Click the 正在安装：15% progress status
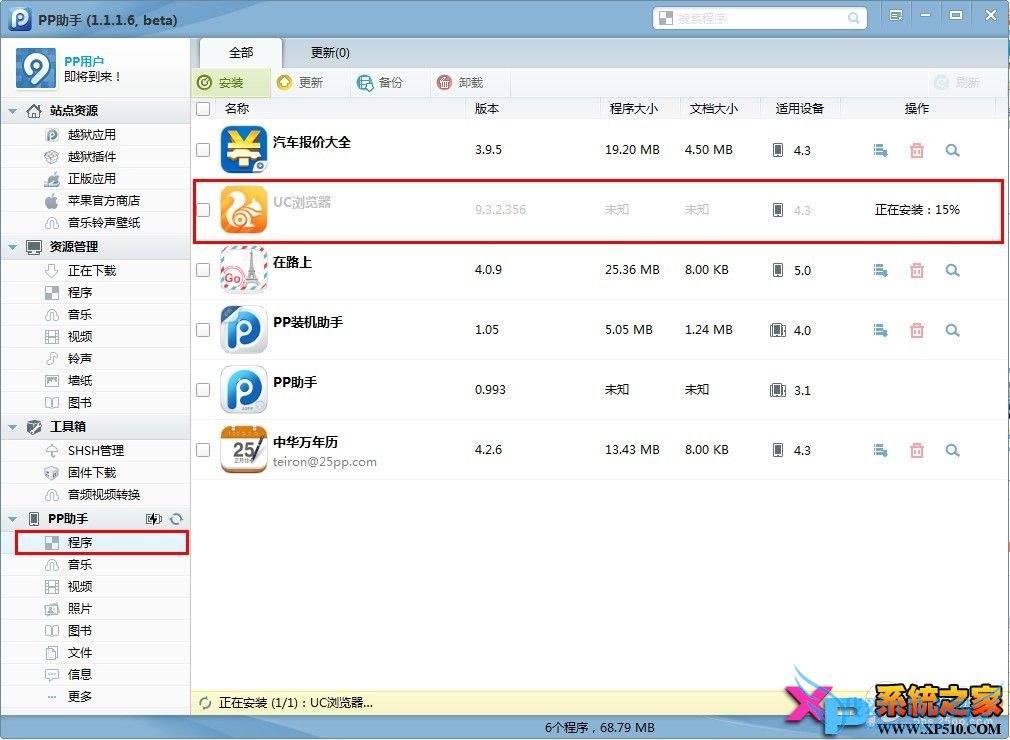This screenshot has width=1010, height=740. [917, 210]
